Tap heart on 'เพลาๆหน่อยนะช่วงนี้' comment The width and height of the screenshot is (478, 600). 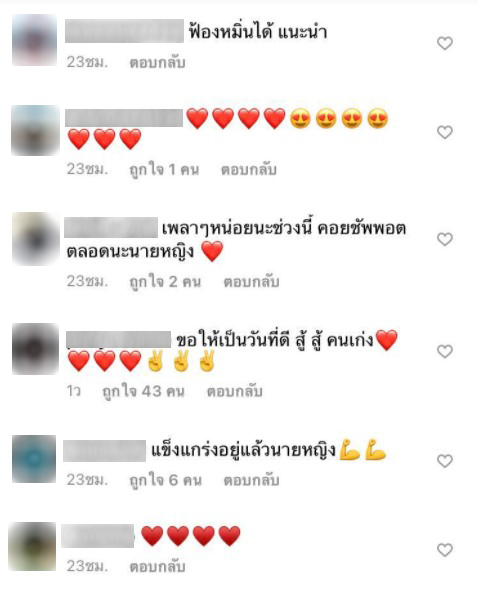pos(445,240)
